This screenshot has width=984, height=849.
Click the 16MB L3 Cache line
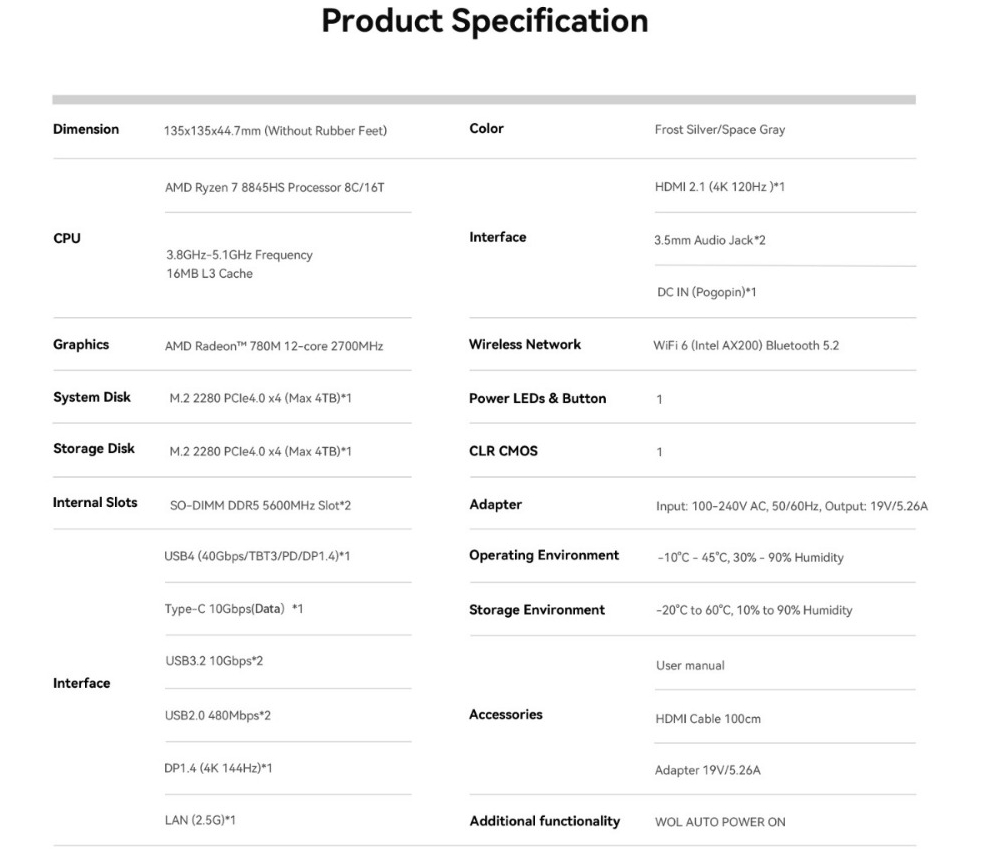tap(209, 274)
